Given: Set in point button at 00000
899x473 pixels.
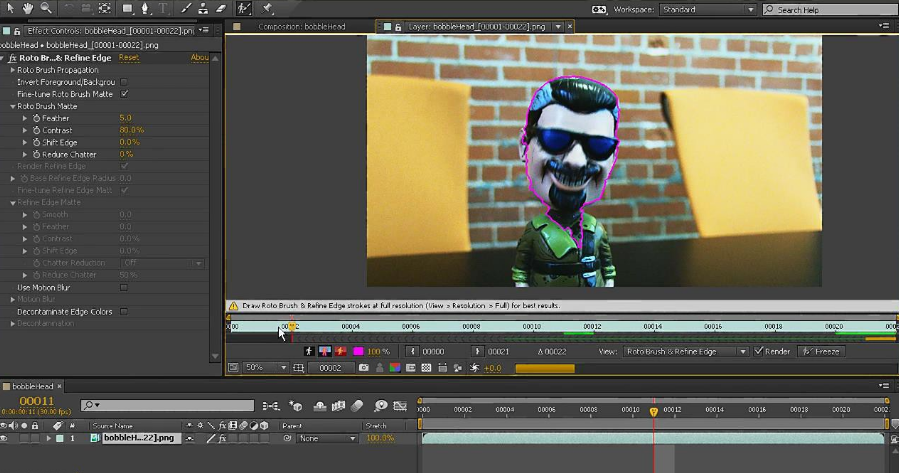Looking at the screenshot, I should pos(412,351).
